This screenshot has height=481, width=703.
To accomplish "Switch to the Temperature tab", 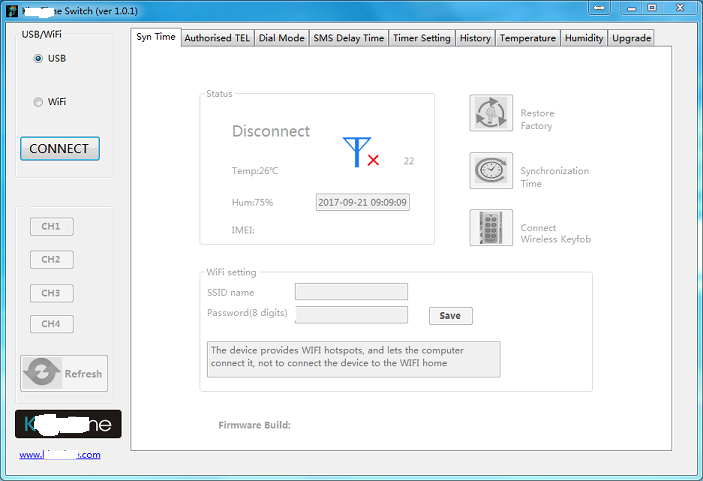I will point(527,38).
